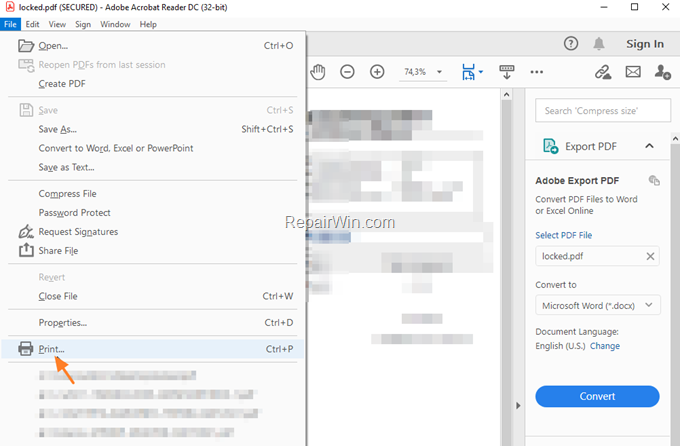Screen dimensions: 680x446
Task: Open the Microsoft Word (*.docx) format dropdown
Action: point(598,305)
